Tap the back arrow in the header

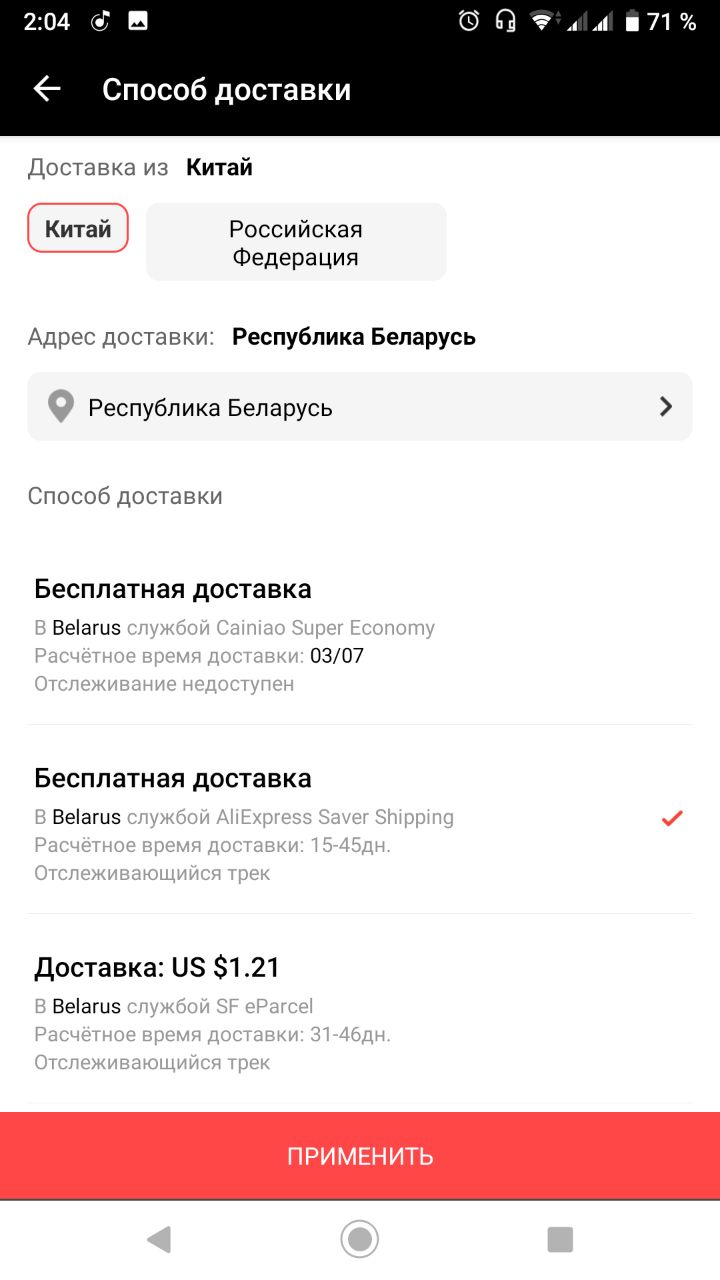[x=47, y=89]
